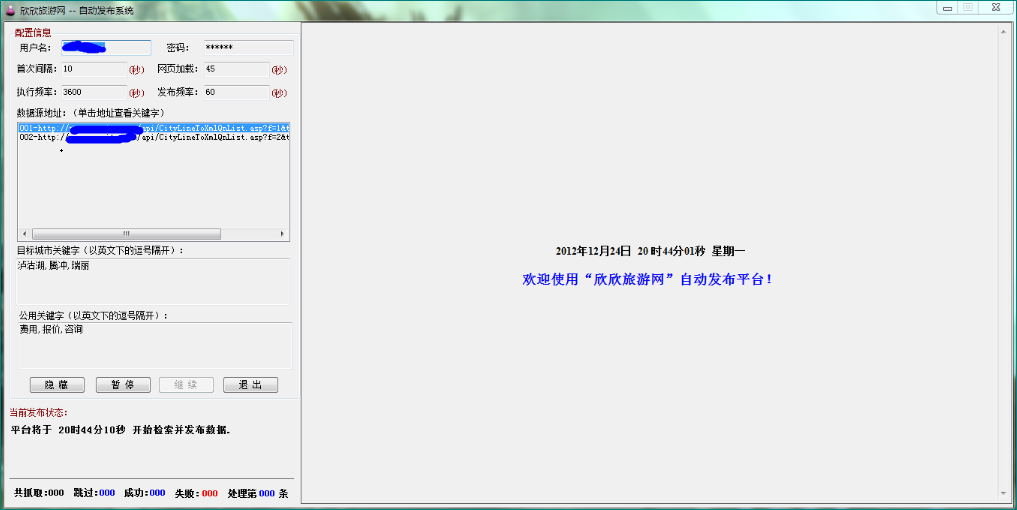This screenshot has width=1017, height=510.
Task: Click the 用户名 input field
Action: (106, 47)
